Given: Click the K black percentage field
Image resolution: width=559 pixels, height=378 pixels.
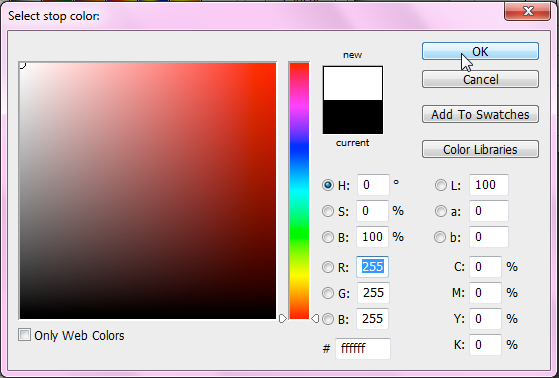Looking at the screenshot, I should [x=485, y=344].
